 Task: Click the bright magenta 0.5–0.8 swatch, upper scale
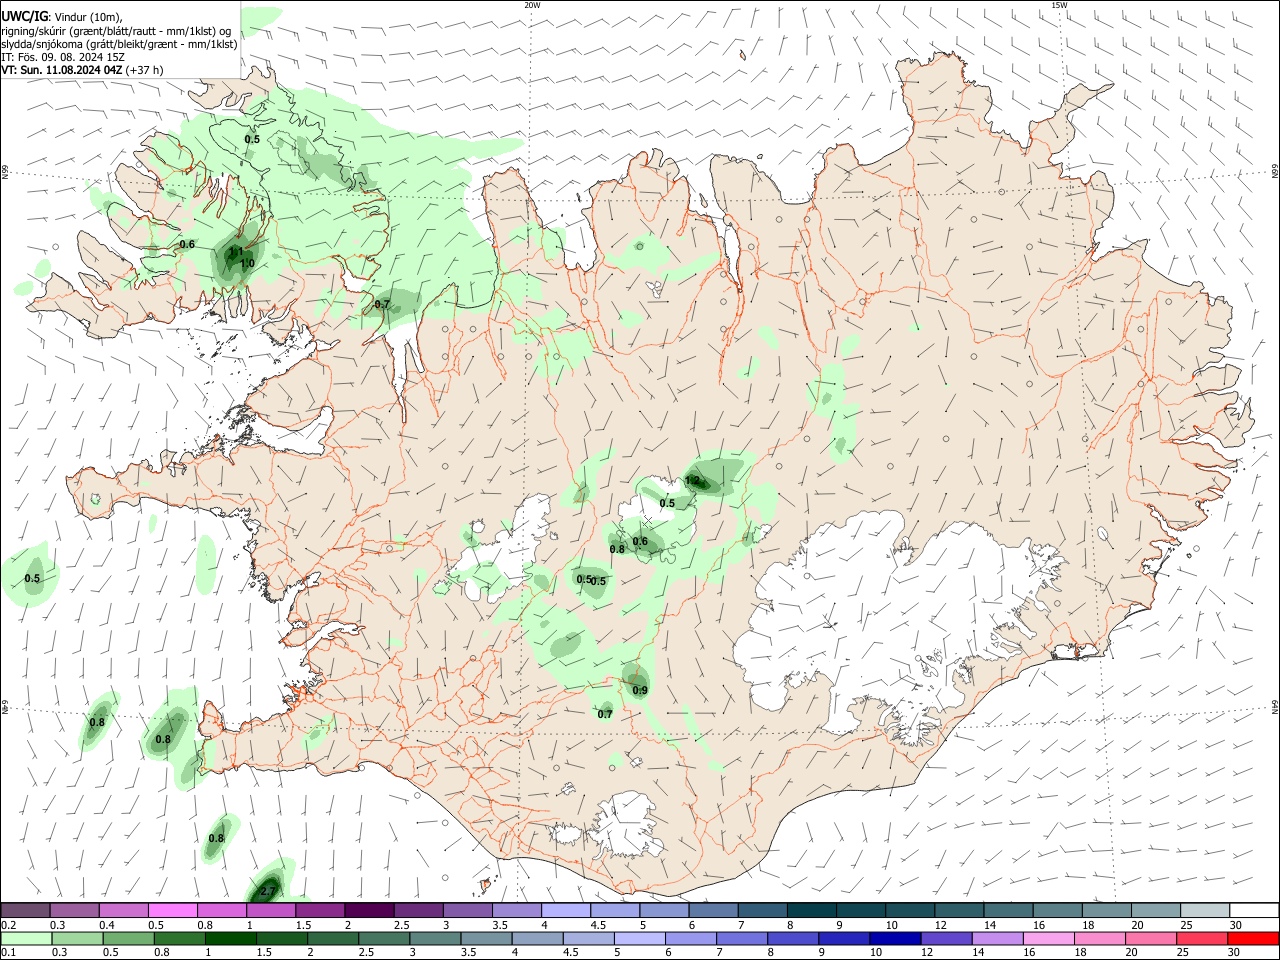(x=172, y=910)
